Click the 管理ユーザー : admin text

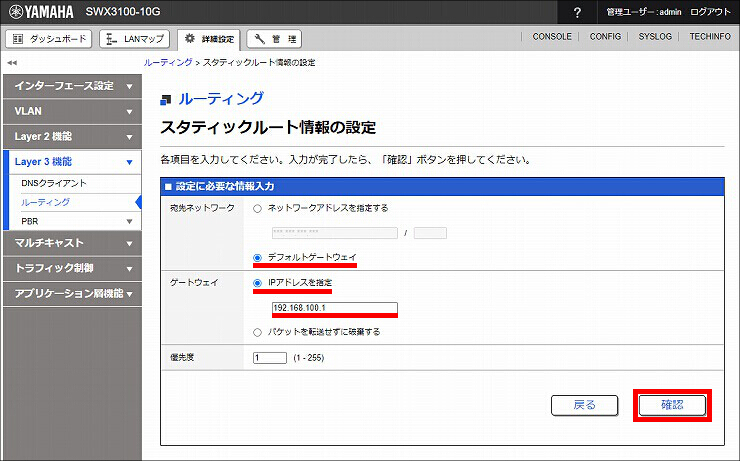click(644, 12)
